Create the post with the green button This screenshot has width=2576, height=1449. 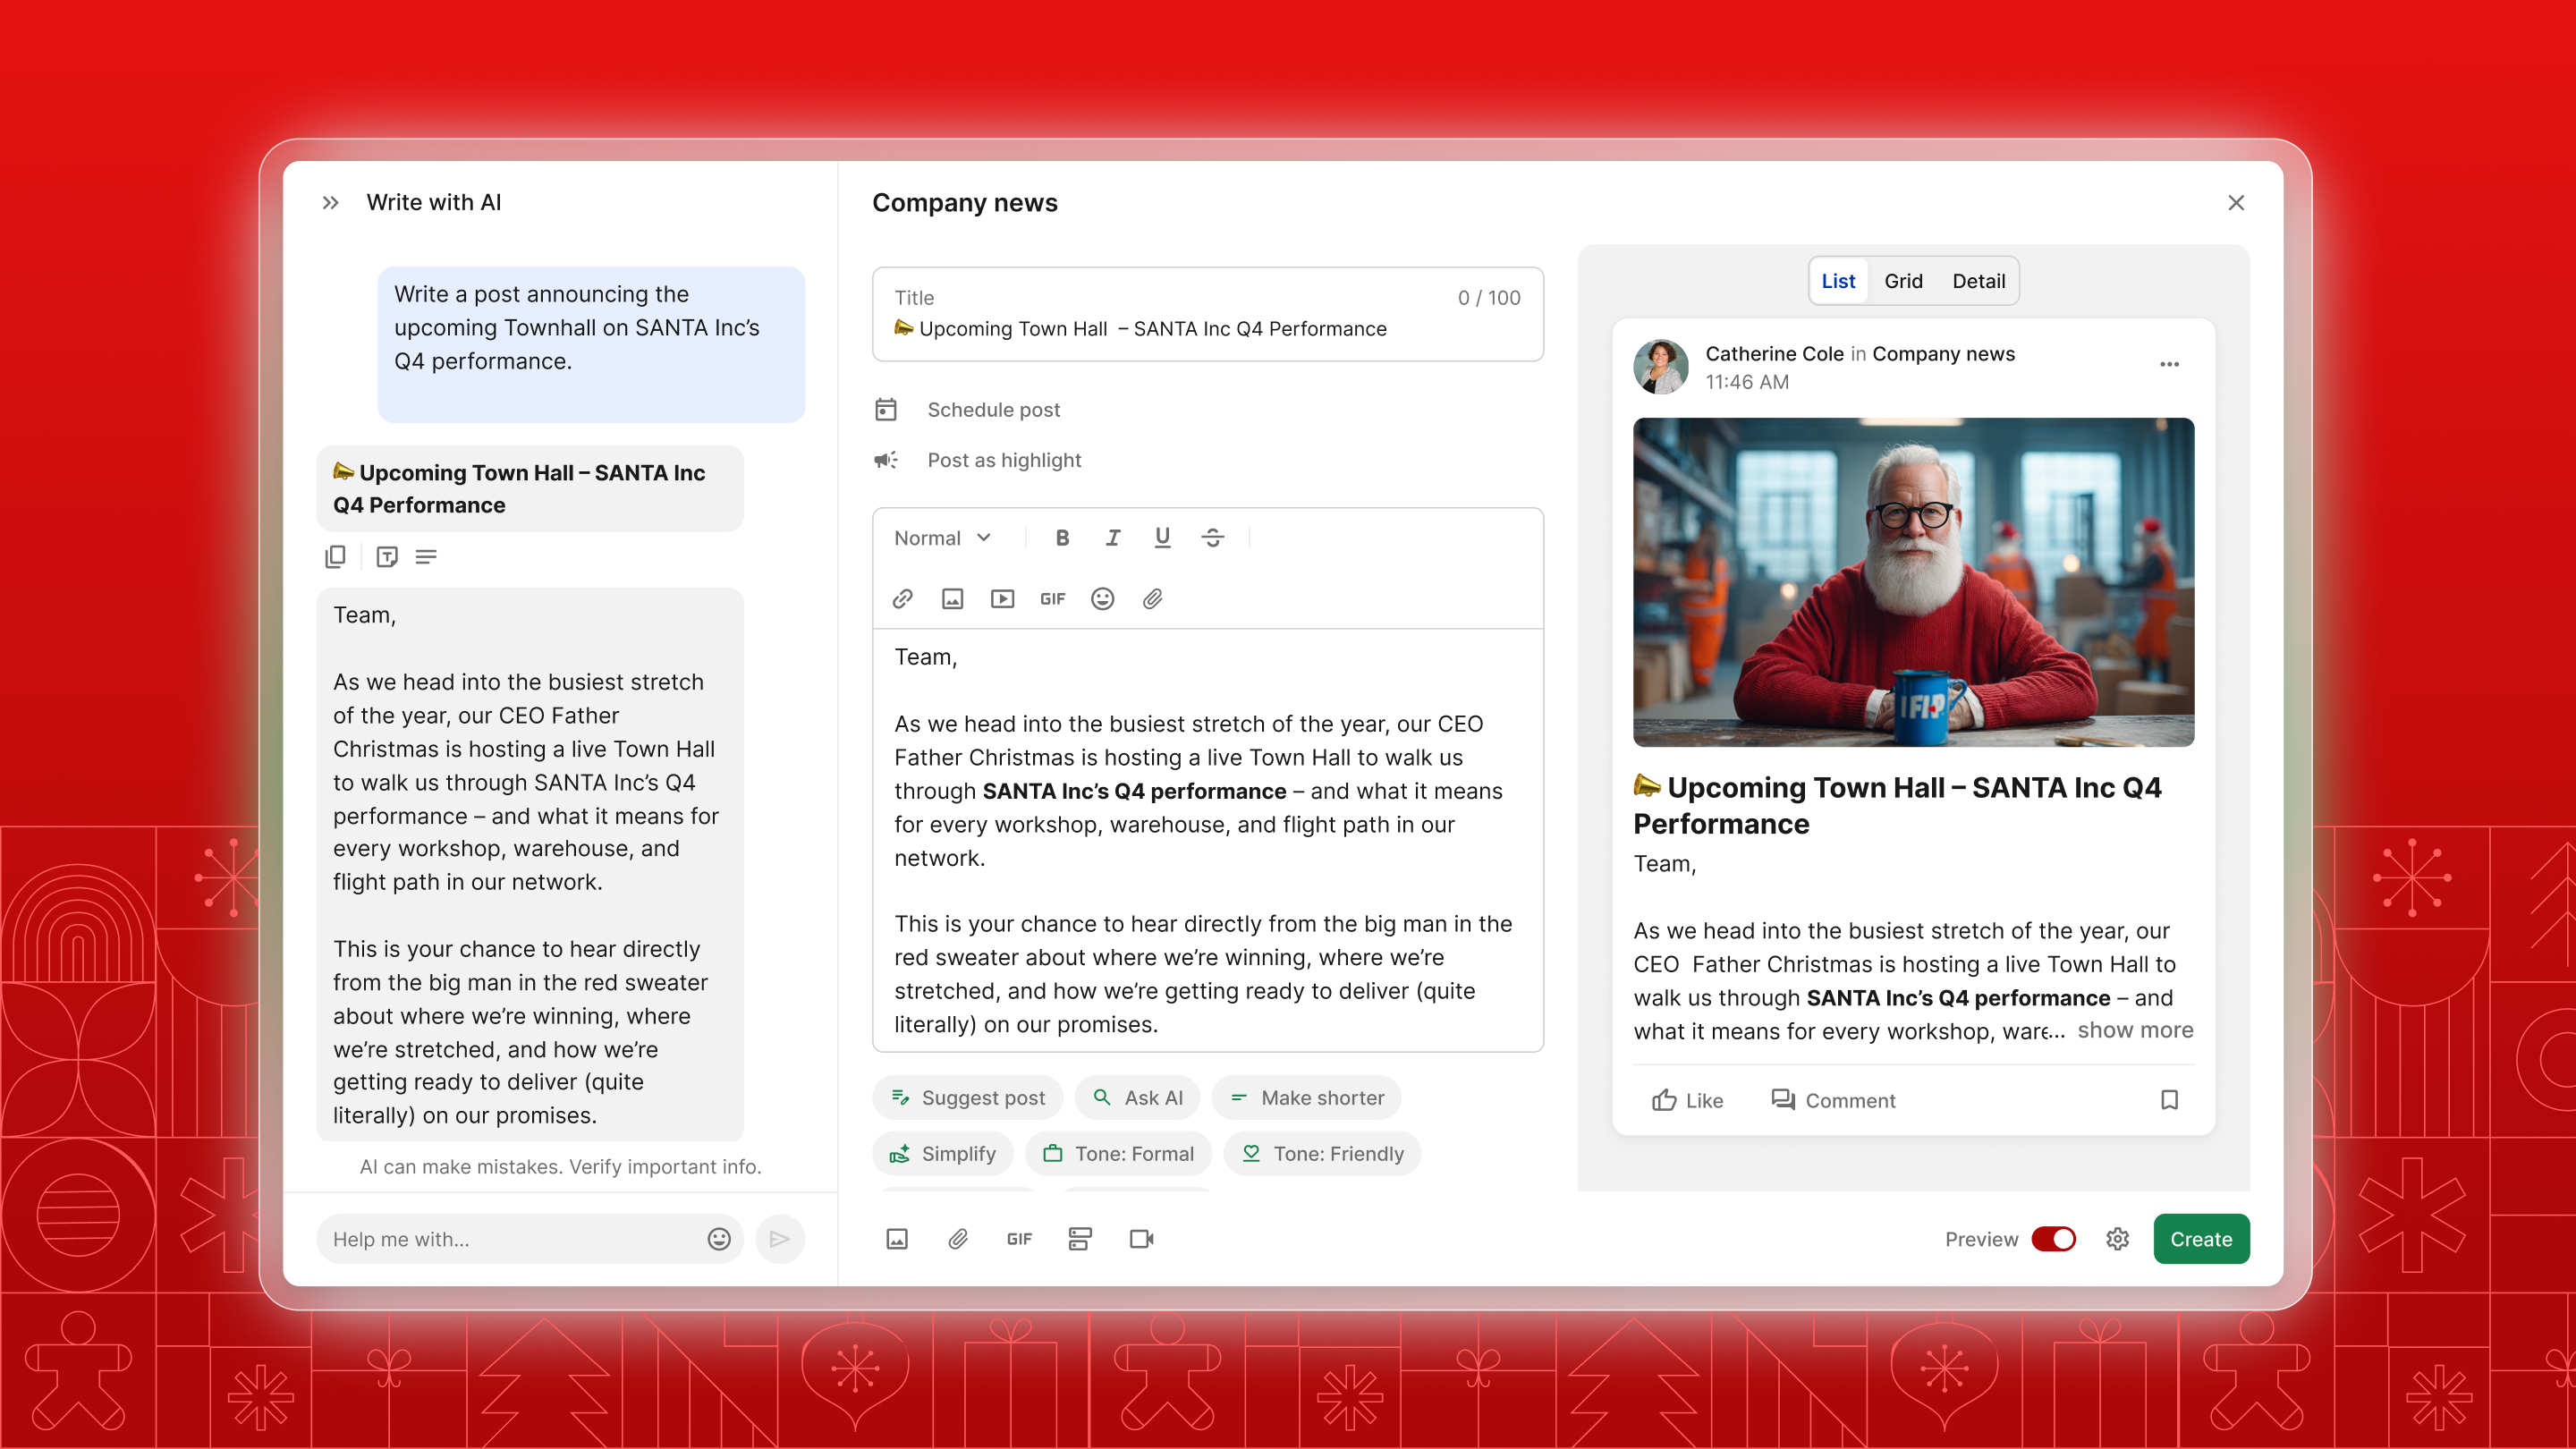point(2201,1238)
